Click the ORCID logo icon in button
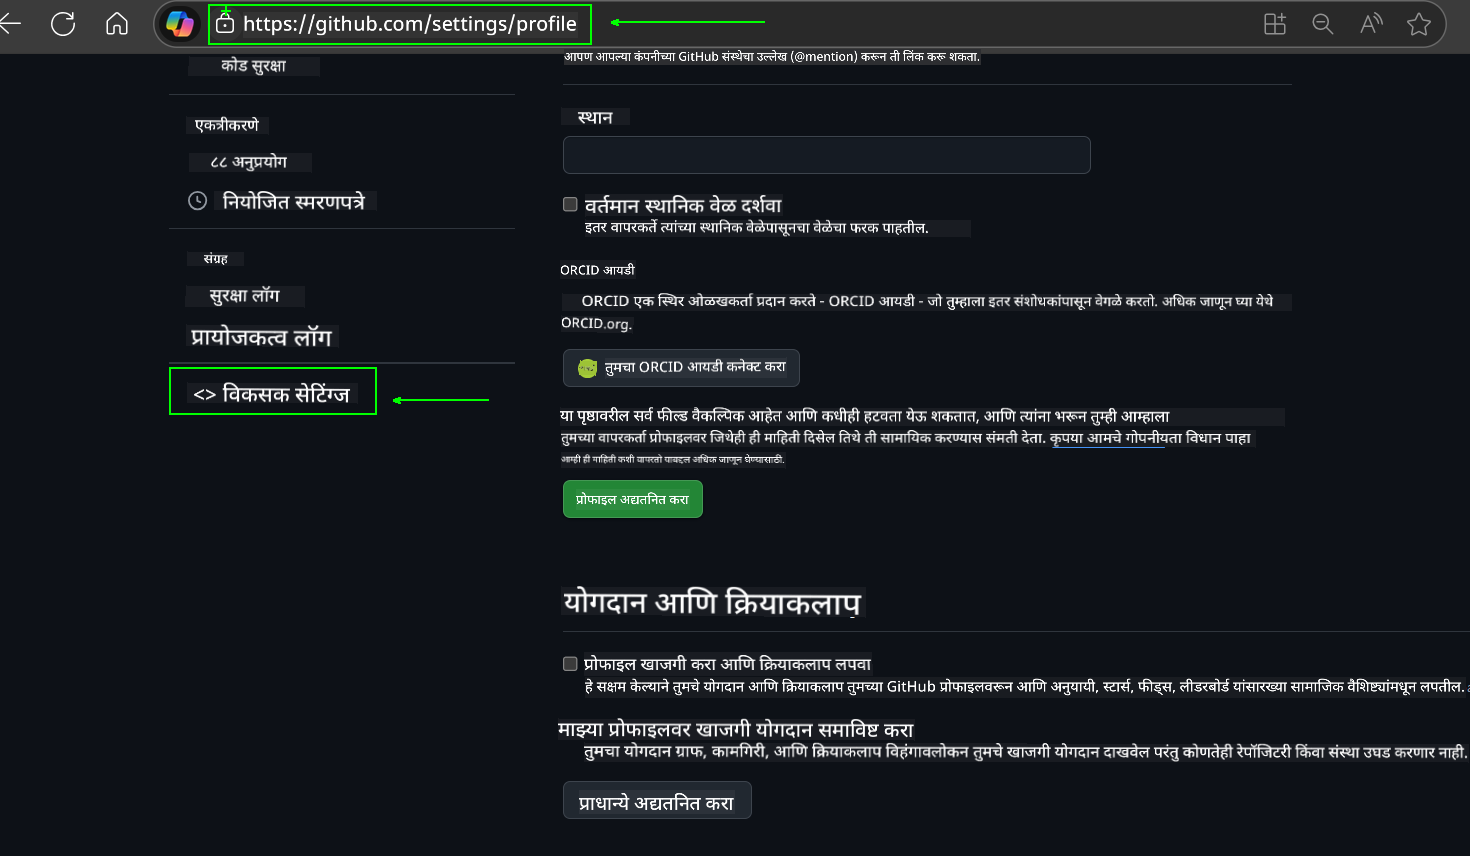 click(587, 368)
